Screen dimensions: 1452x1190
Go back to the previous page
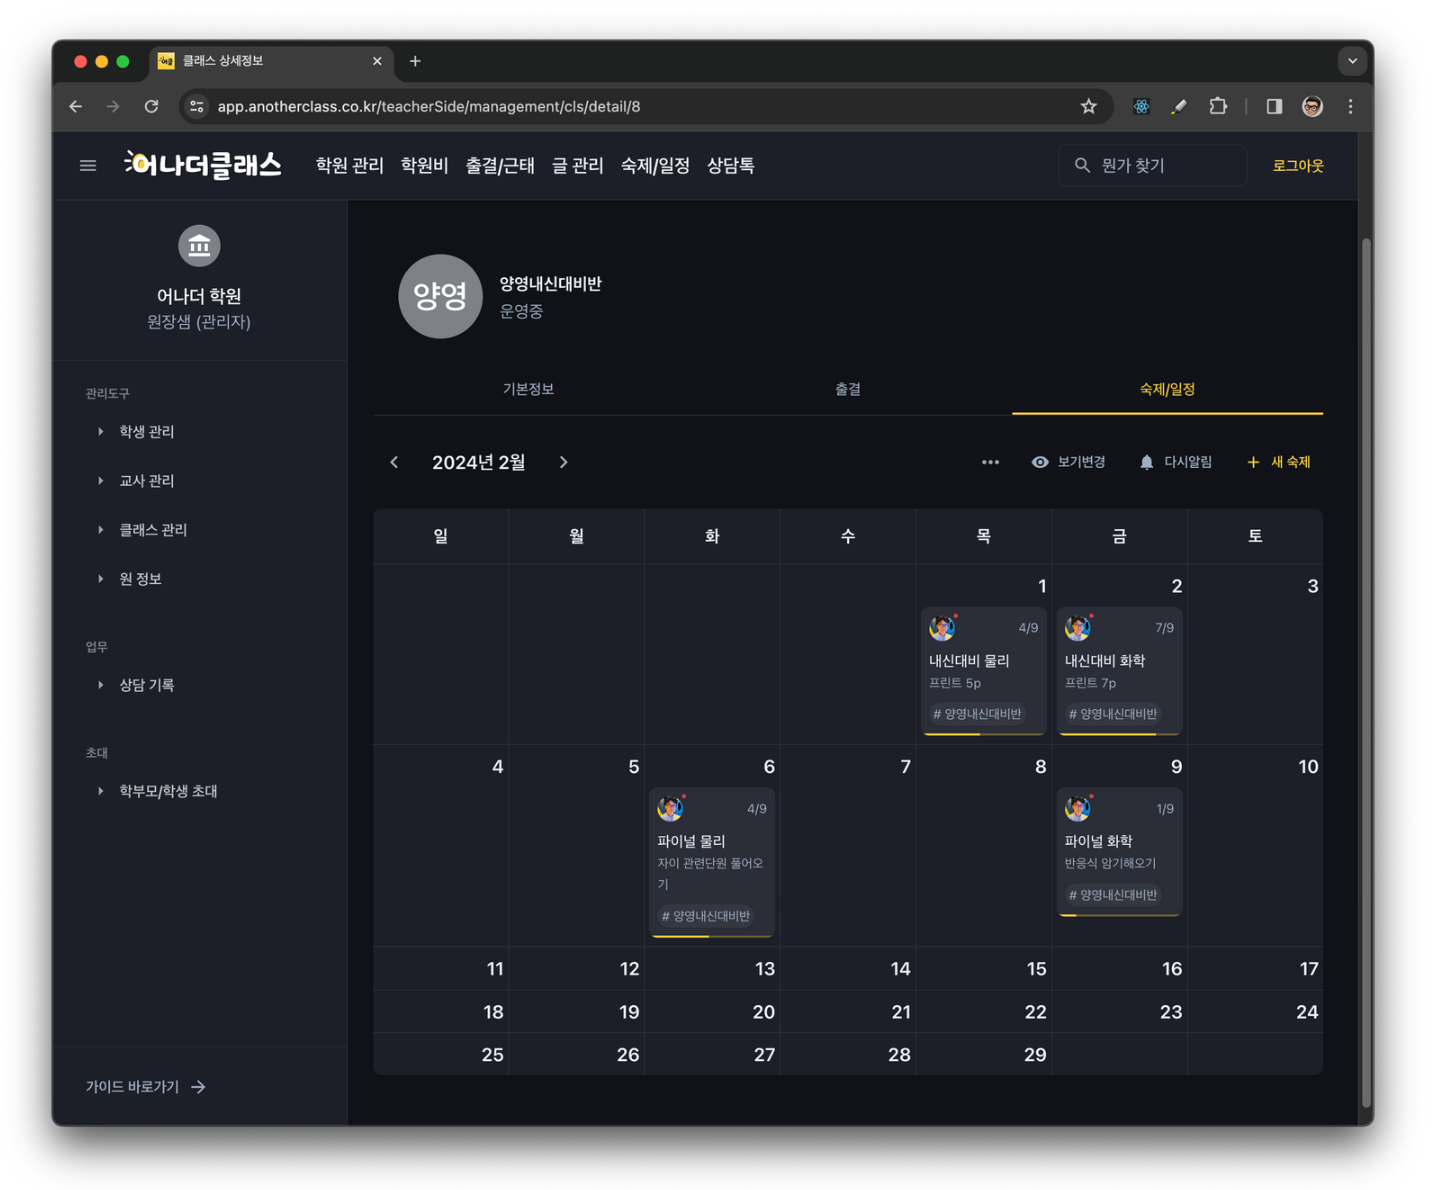[x=76, y=106]
